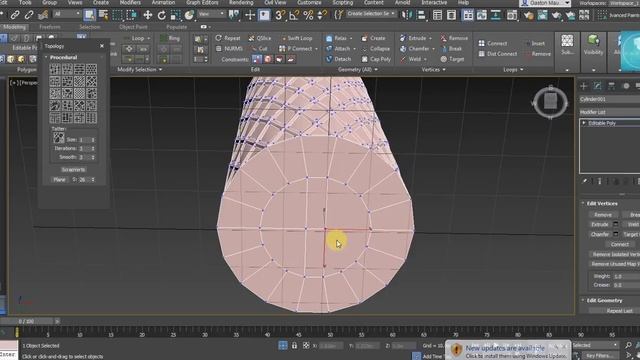Image resolution: width=640 pixels, height=360 pixels.
Task: Click the Cap Poly button
Action: pyautogui.click(x=376, y=59)
